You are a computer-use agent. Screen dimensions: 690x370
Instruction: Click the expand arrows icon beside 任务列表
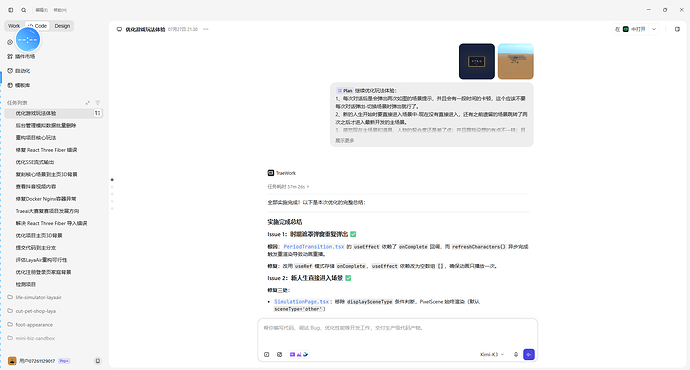tap(88, 103)
